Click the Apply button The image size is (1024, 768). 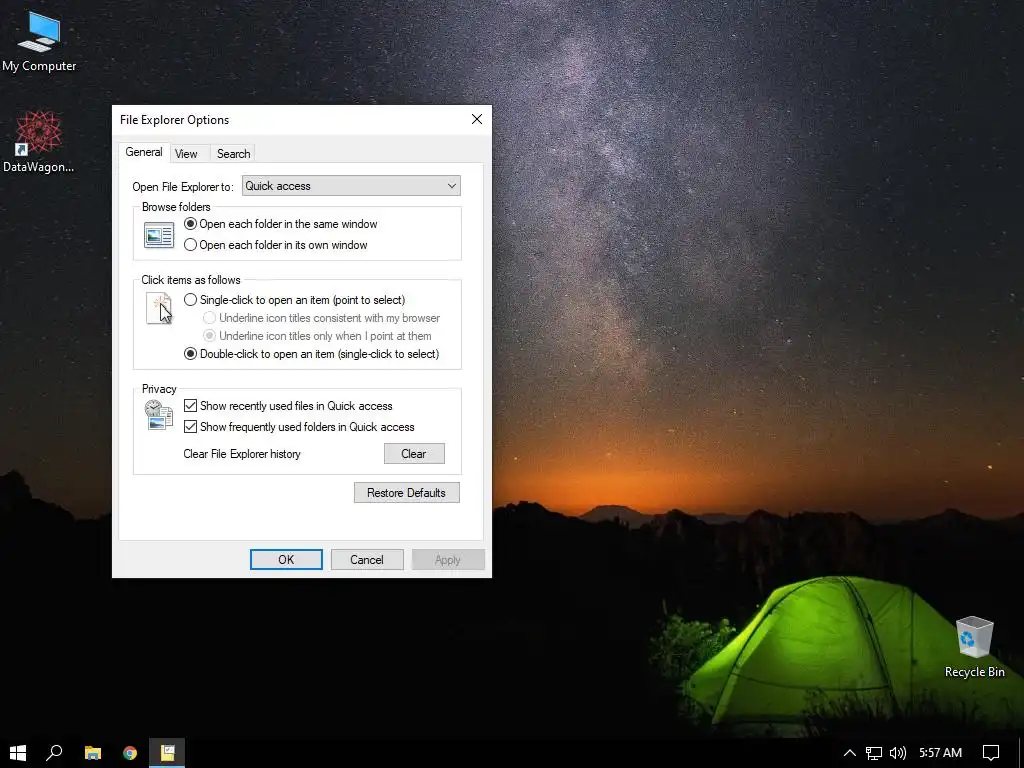(448, 560)
